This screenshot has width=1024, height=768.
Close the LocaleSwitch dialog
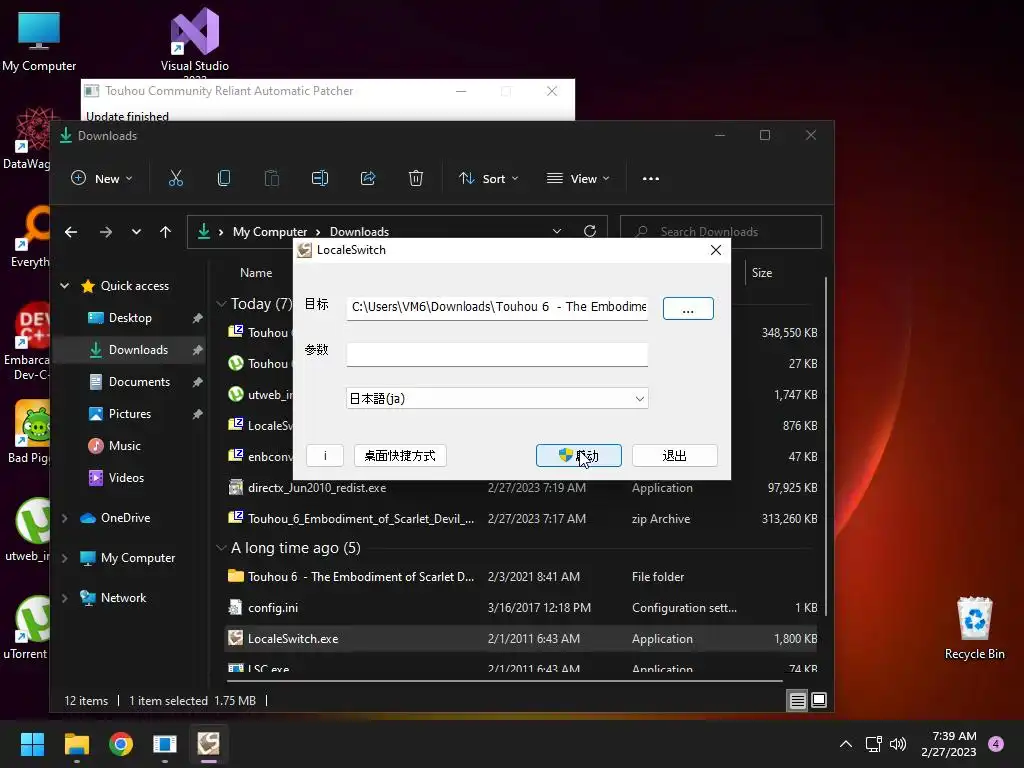[x=716, y=250]
